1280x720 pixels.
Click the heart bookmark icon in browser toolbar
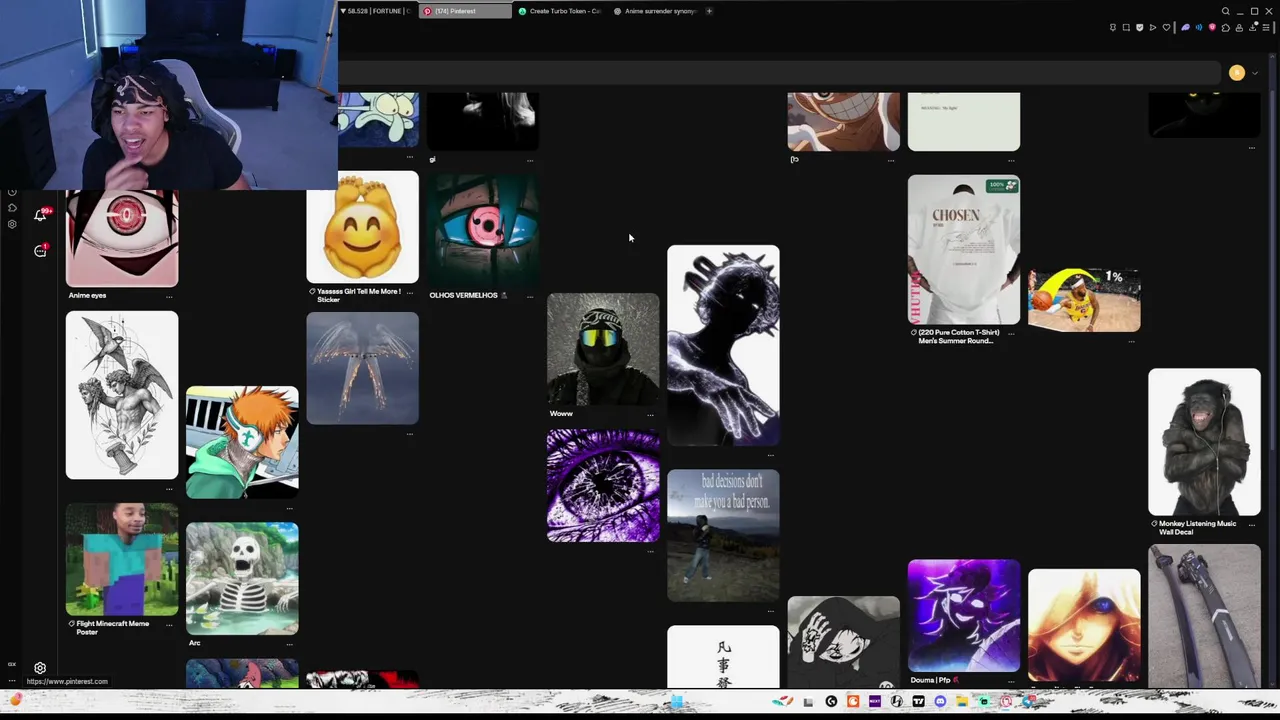click(1166, 28)
